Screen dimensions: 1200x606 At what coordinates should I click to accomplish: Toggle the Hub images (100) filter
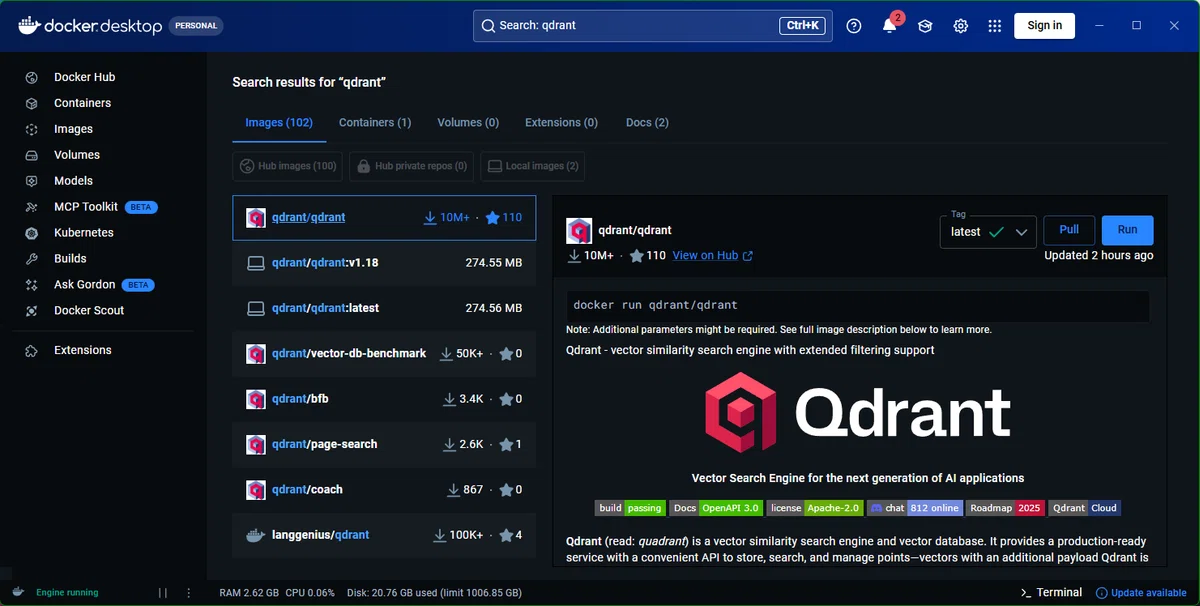click(x=288, y=166)
